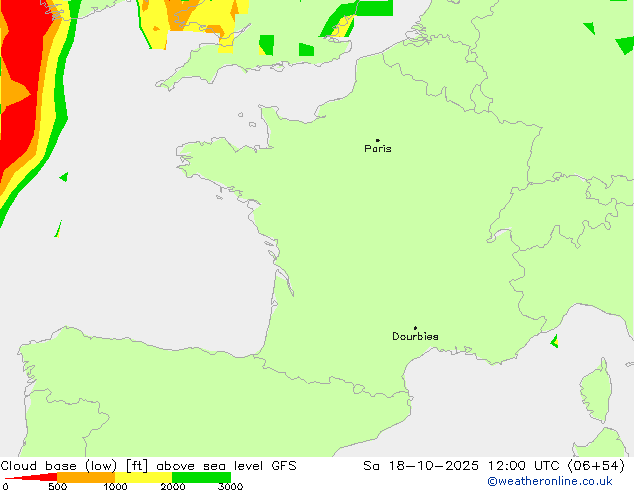Click the legend value 0

click(5, 486)
